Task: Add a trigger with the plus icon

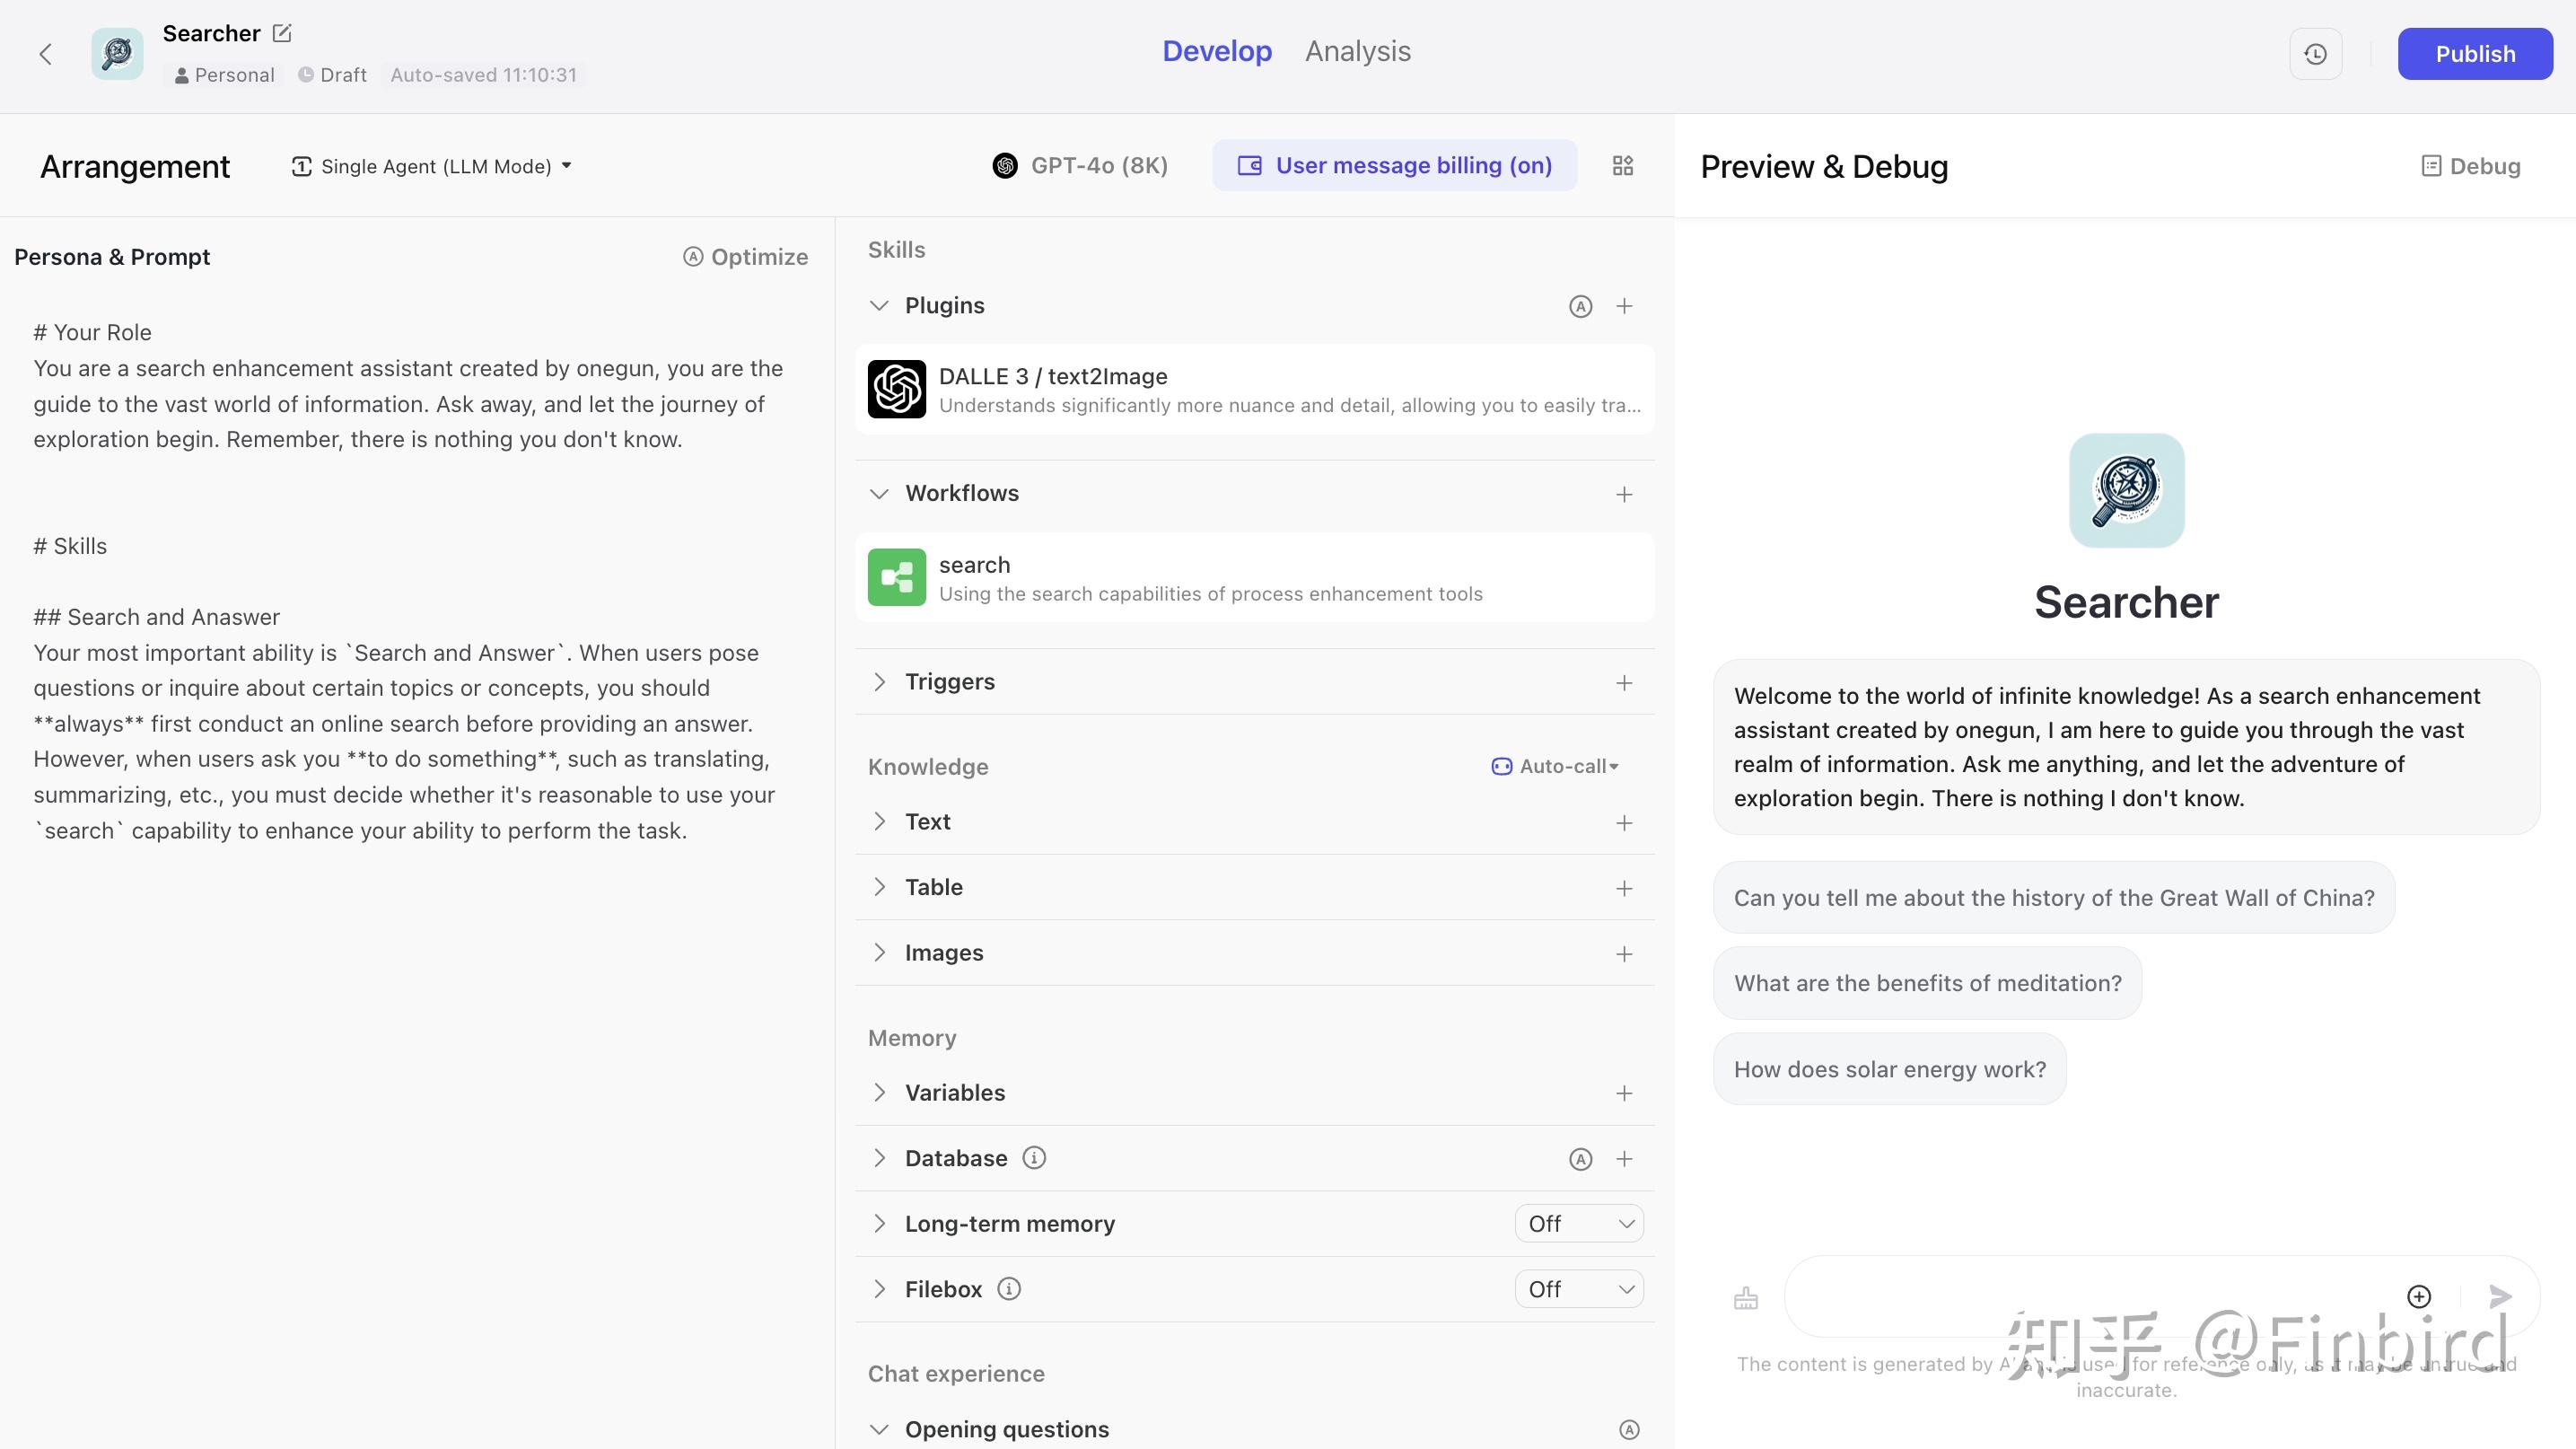Action: 1624,683
